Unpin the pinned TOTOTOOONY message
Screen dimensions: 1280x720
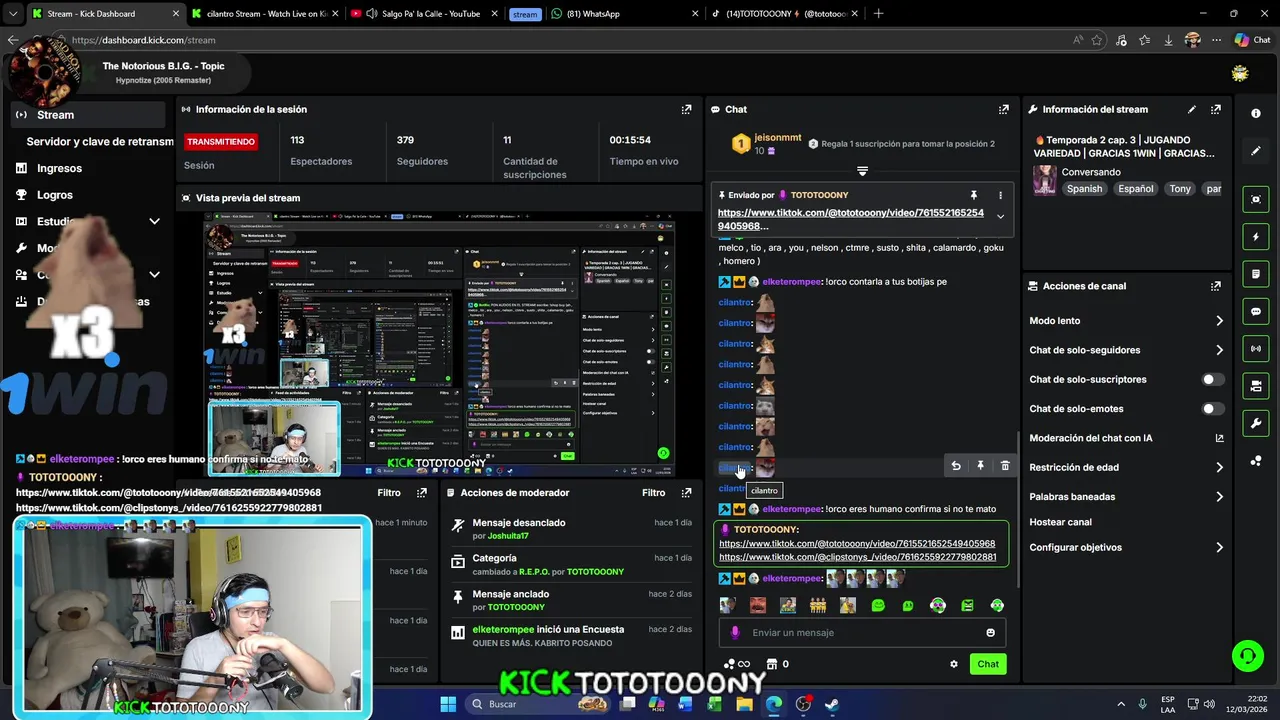tap(973, 195)
